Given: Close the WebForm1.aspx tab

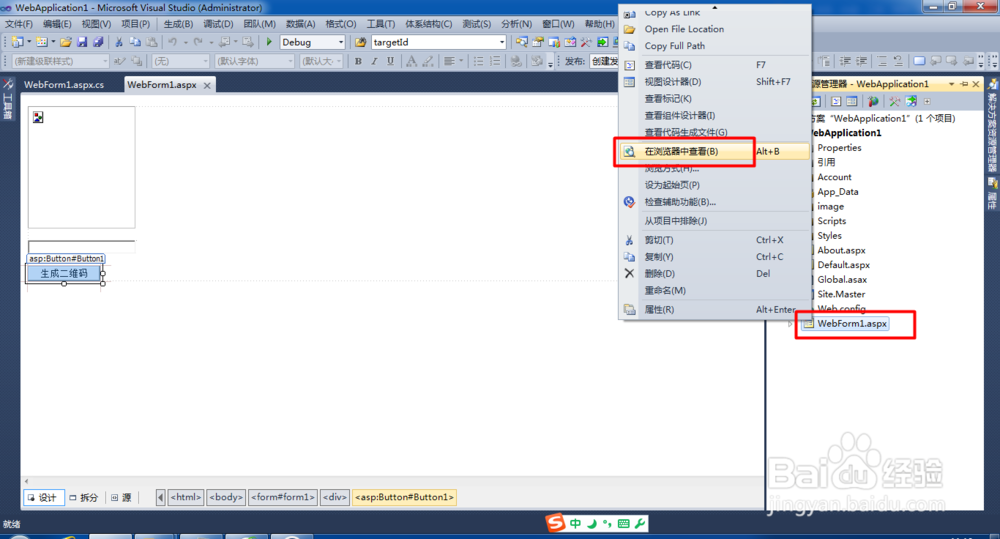Looking at the screenshot, I should [x=207, y=85].
